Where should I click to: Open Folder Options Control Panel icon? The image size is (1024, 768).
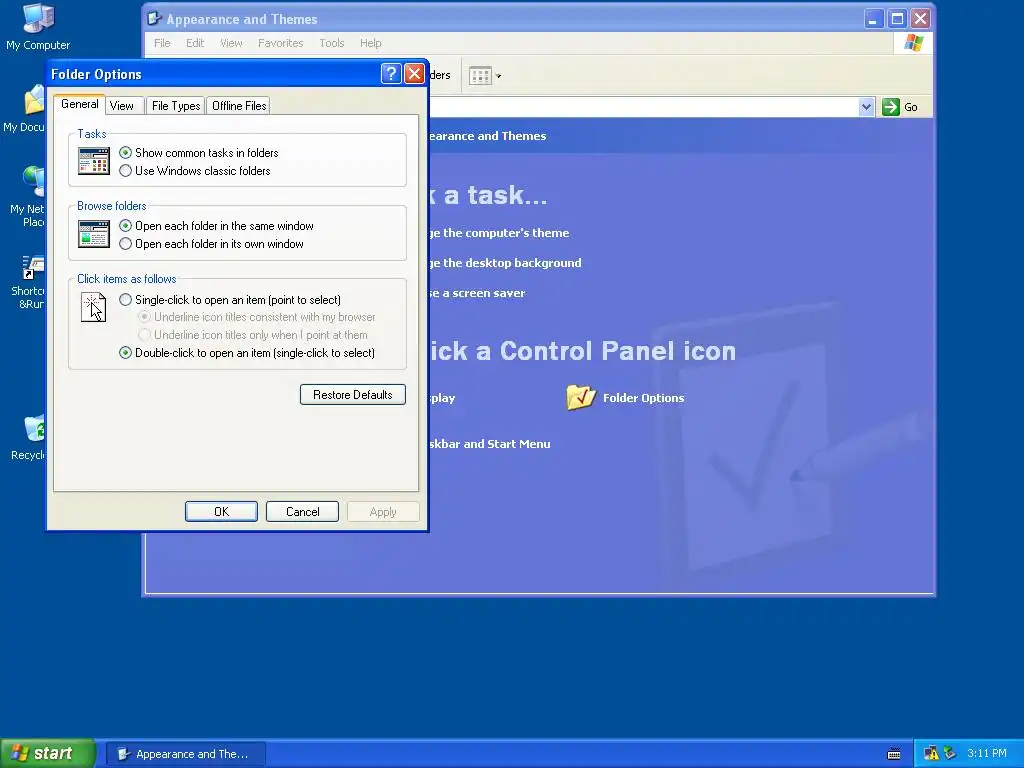581,397
